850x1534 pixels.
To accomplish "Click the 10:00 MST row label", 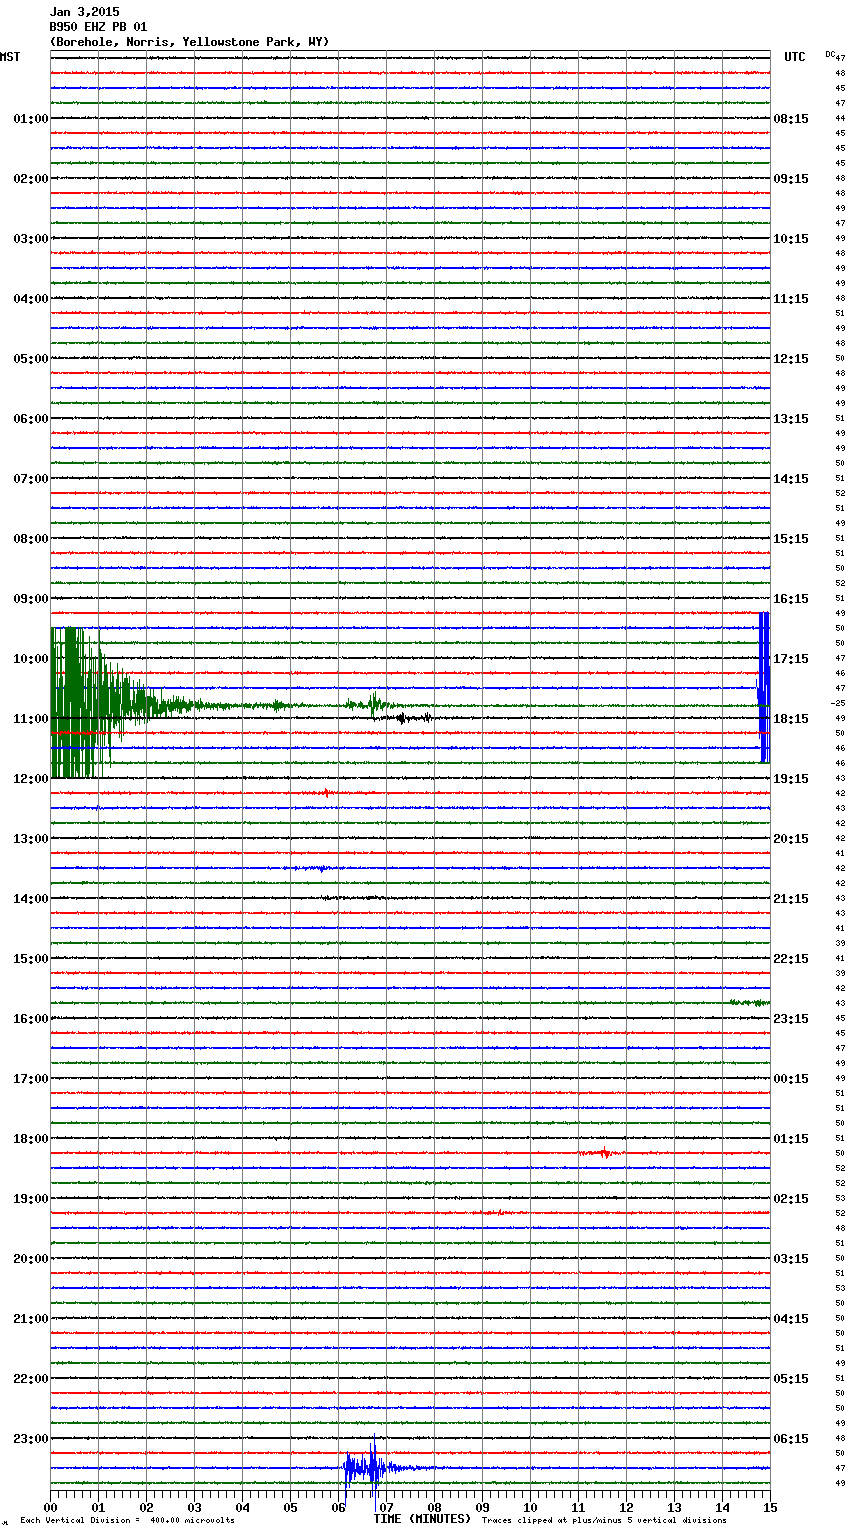I will [31, 659].
